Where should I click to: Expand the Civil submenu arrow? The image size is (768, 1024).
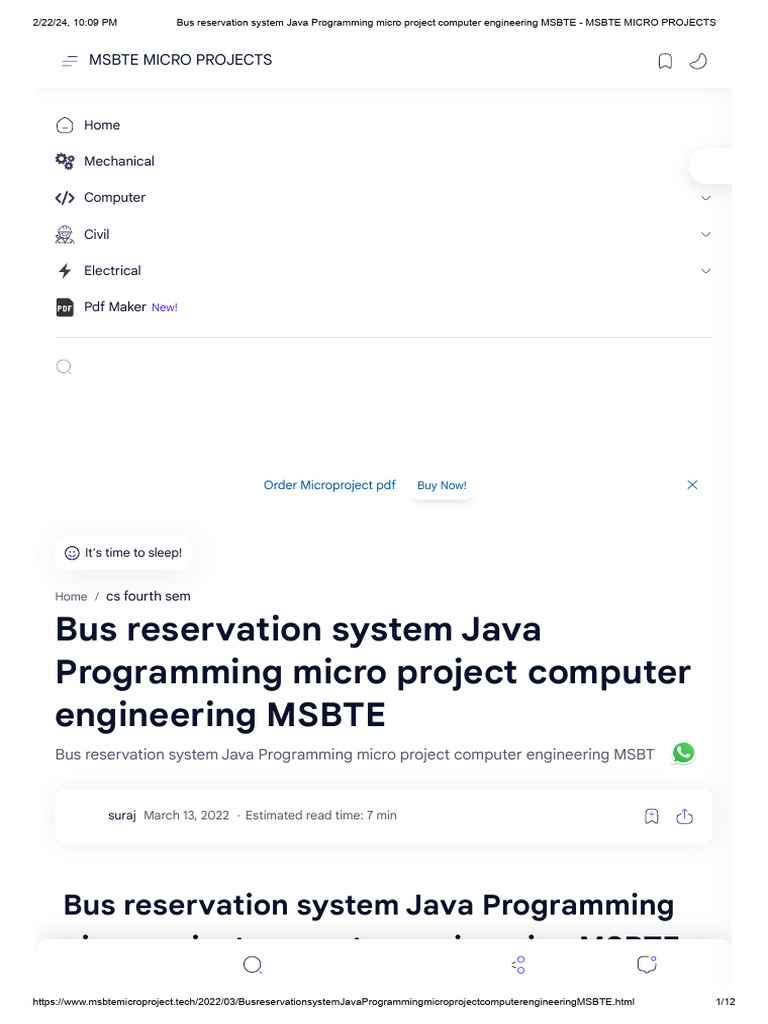point(706,235)
